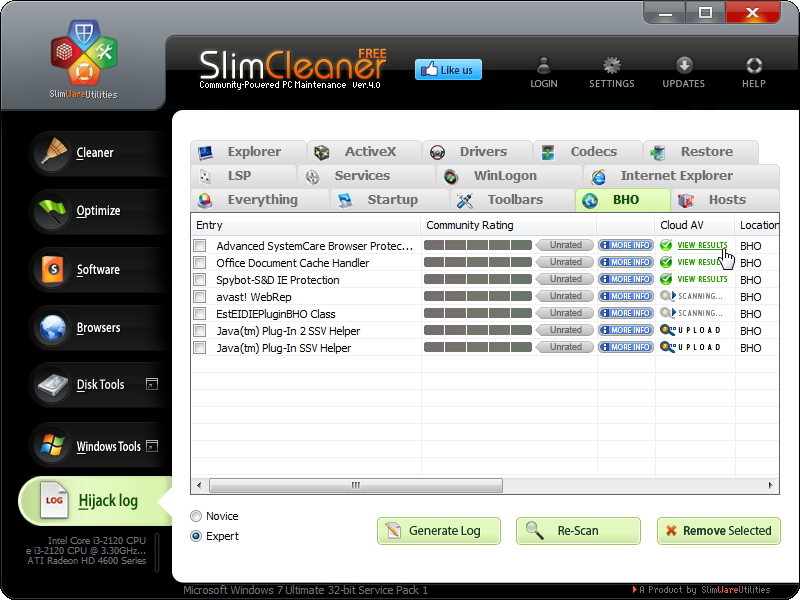This screenshot has width=800, height=600.
Task: Click the scroll left arrow of list
Action: [199, 485]
